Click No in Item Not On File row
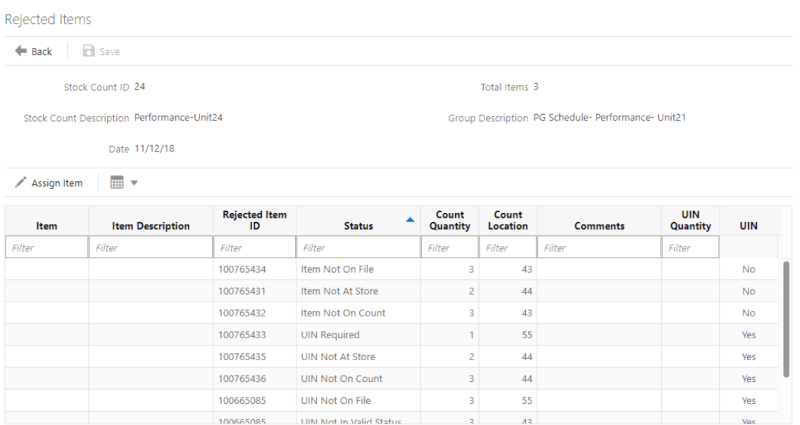Image resolution: width=800 pixels, height=425 pixels. click(x=748, y=269)
